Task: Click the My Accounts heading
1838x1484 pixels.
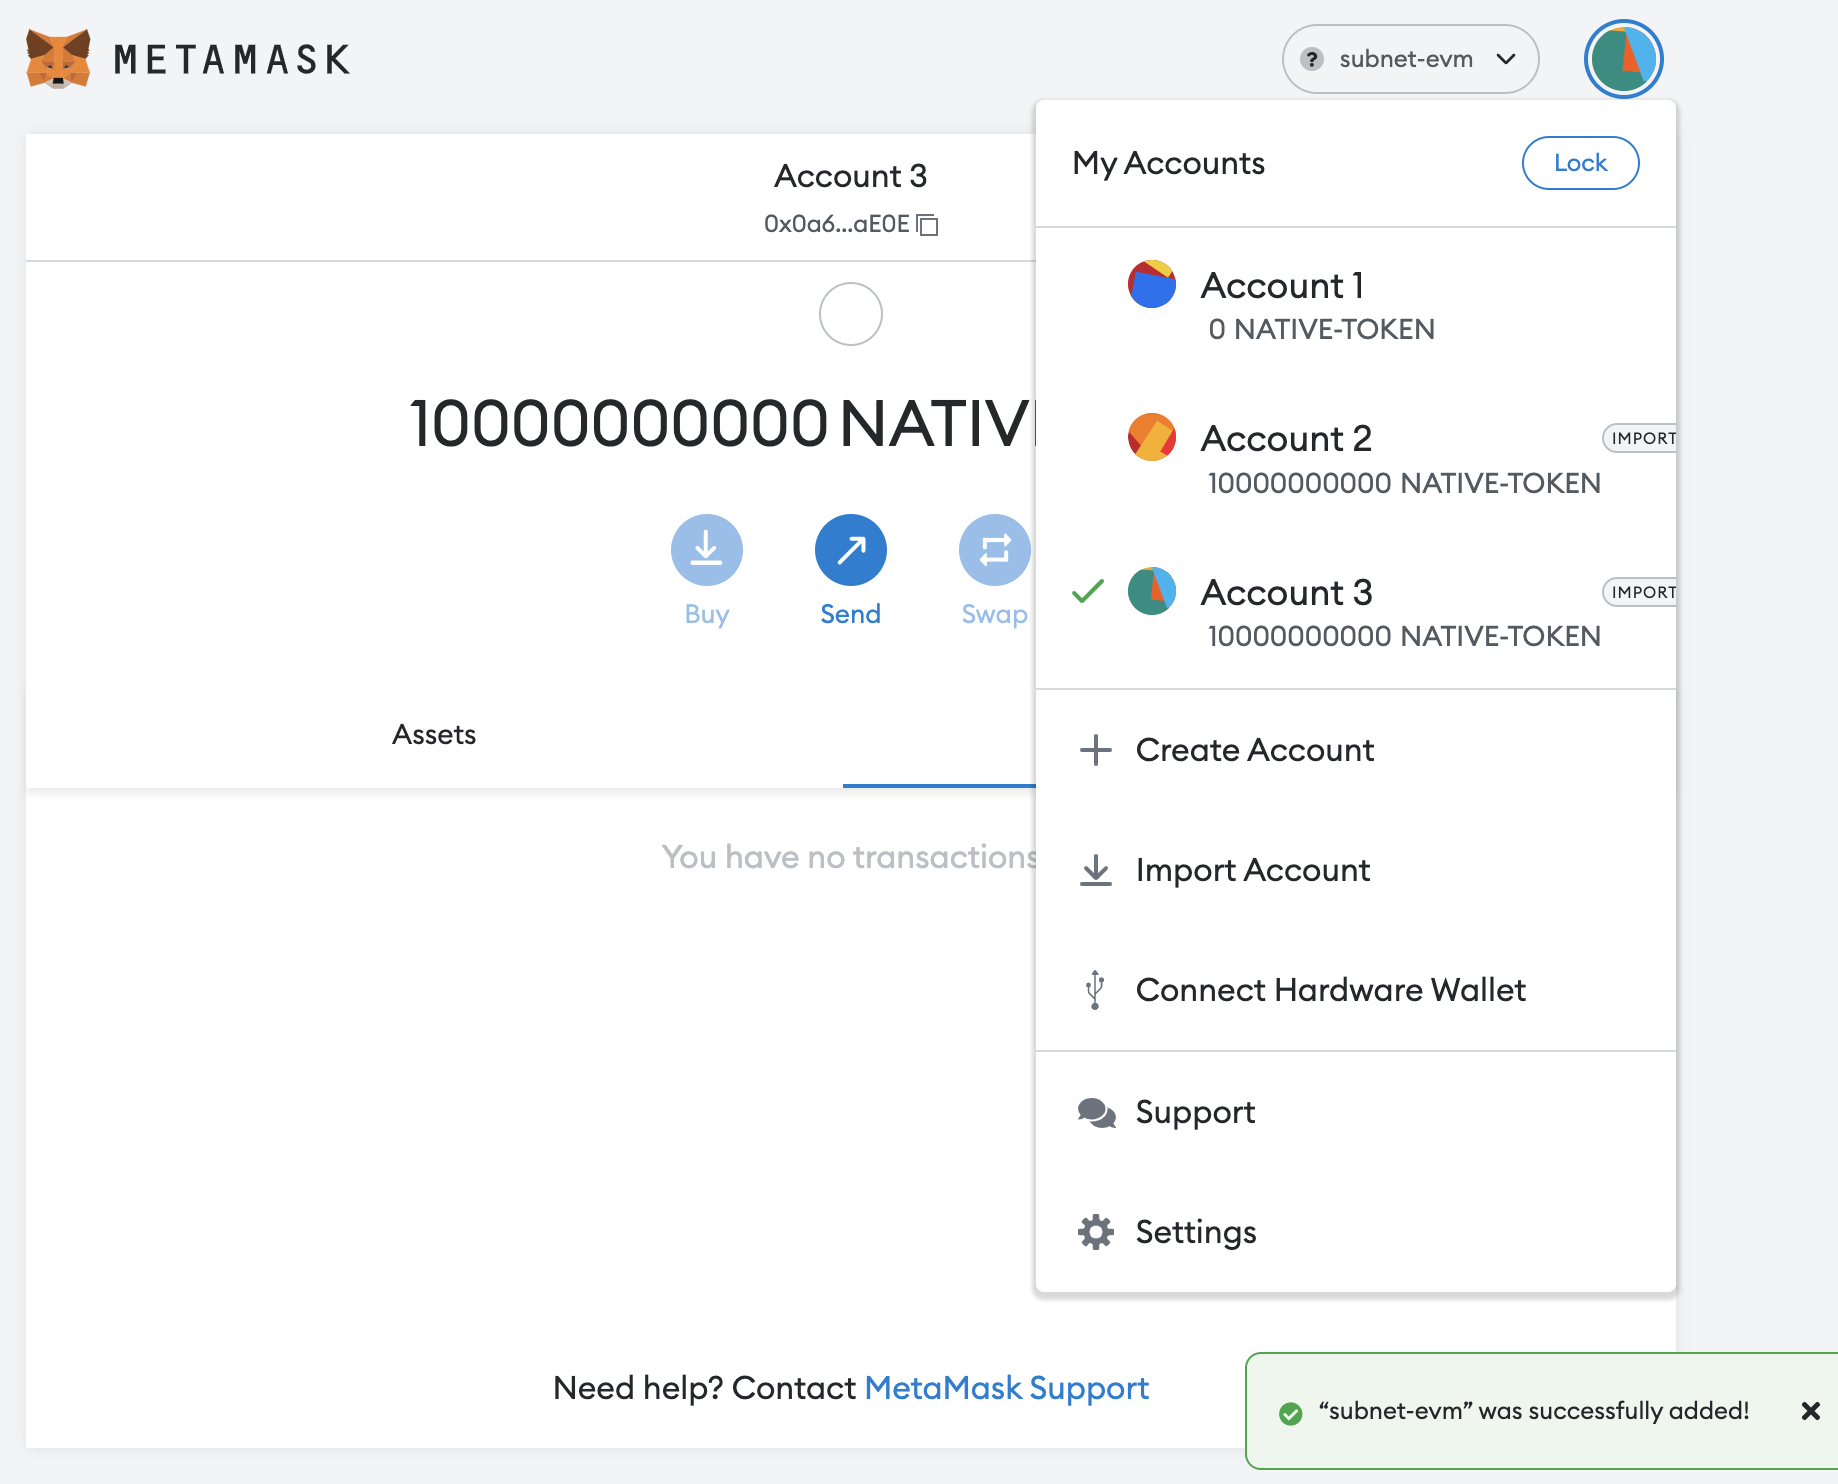Action: pos(1168,163)
